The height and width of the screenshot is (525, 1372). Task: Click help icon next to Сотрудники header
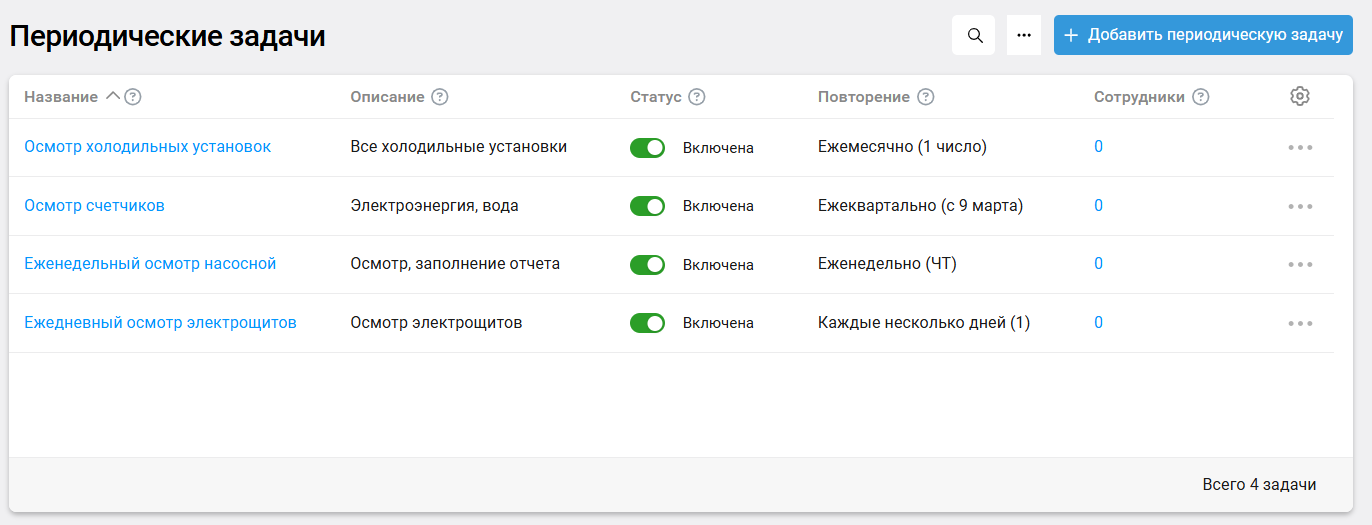pos(1201,97)
